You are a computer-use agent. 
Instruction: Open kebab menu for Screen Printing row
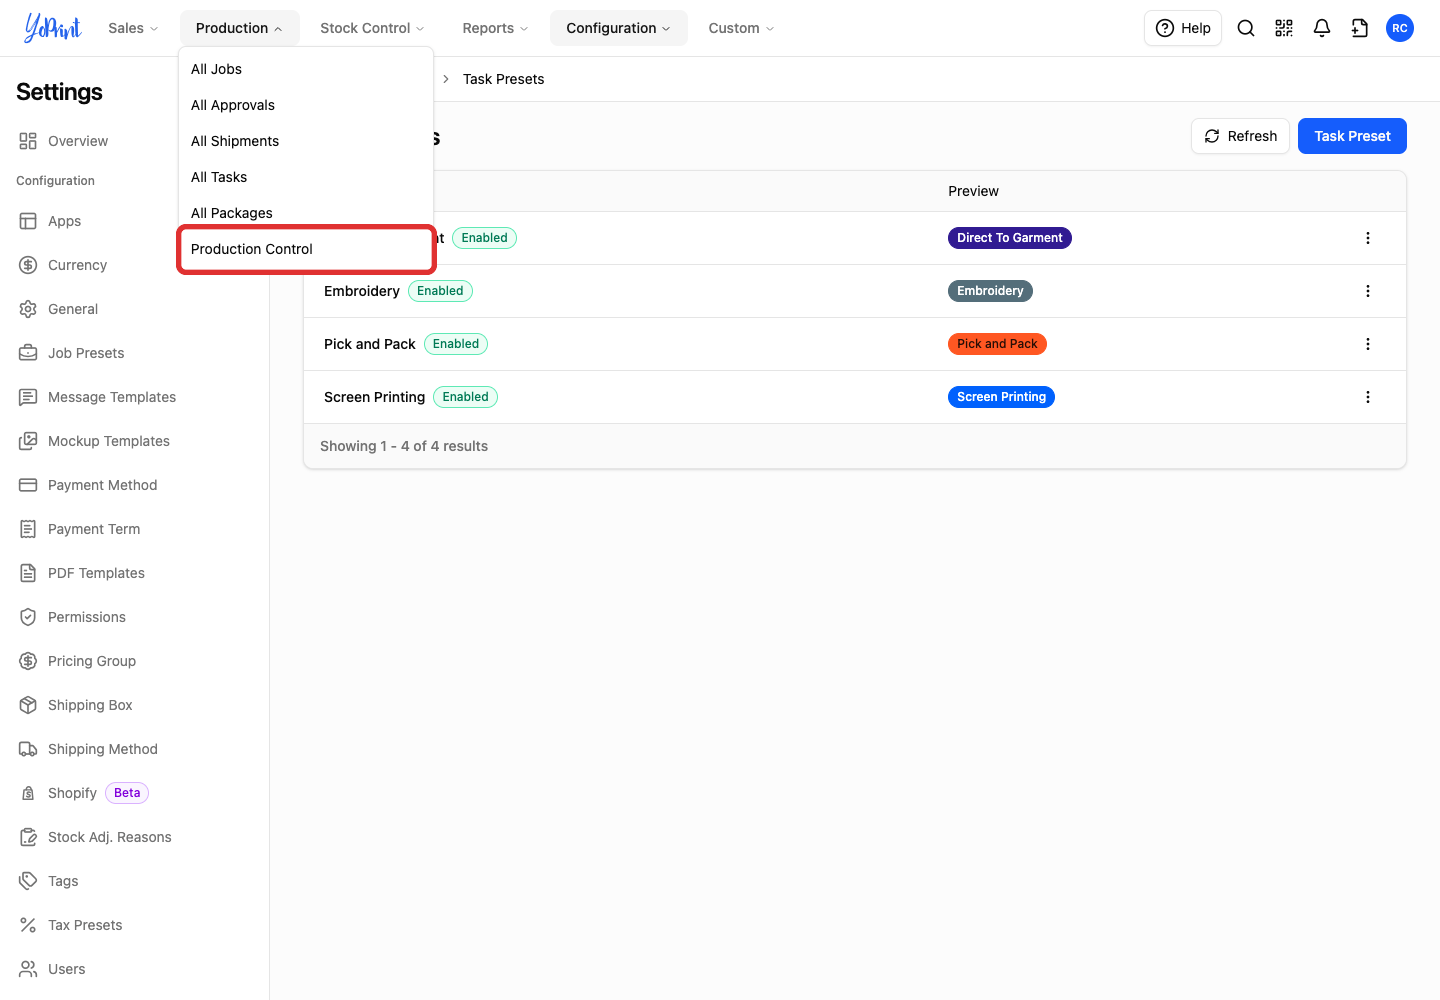(1368, 397)
